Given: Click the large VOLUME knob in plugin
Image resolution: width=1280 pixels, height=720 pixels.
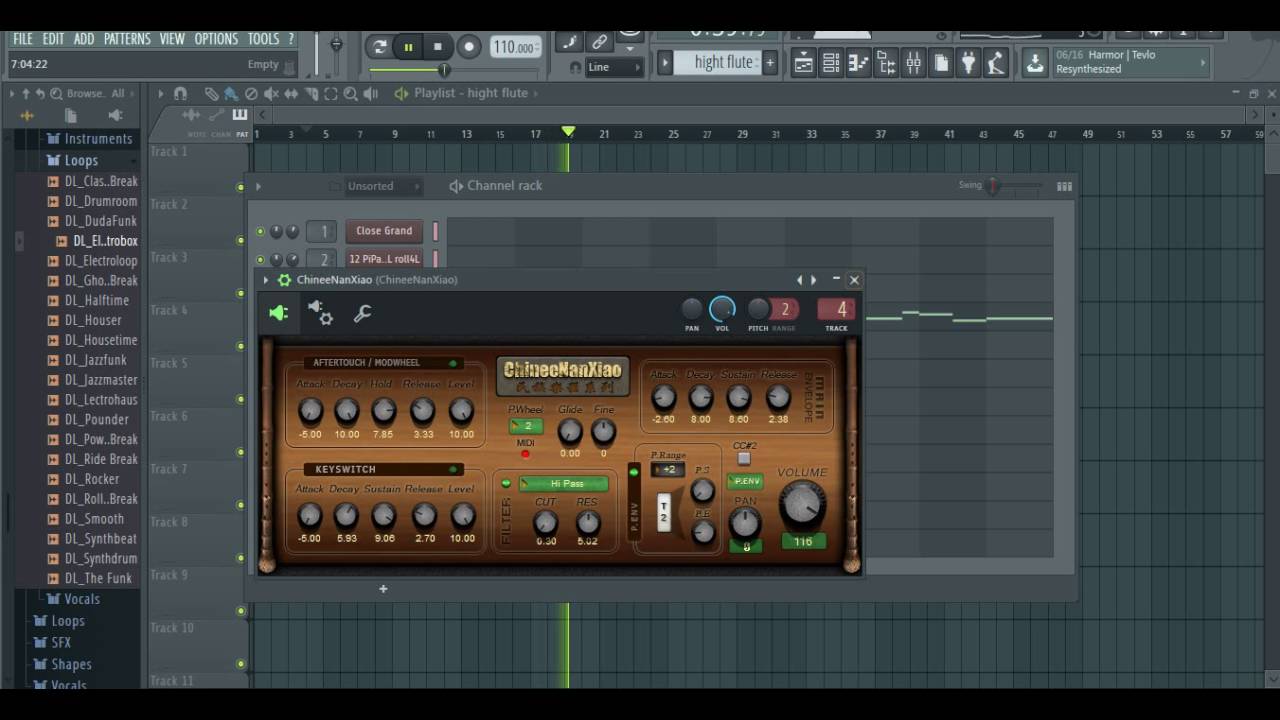Looking at the screenshot, I should [x=802, y=505].
